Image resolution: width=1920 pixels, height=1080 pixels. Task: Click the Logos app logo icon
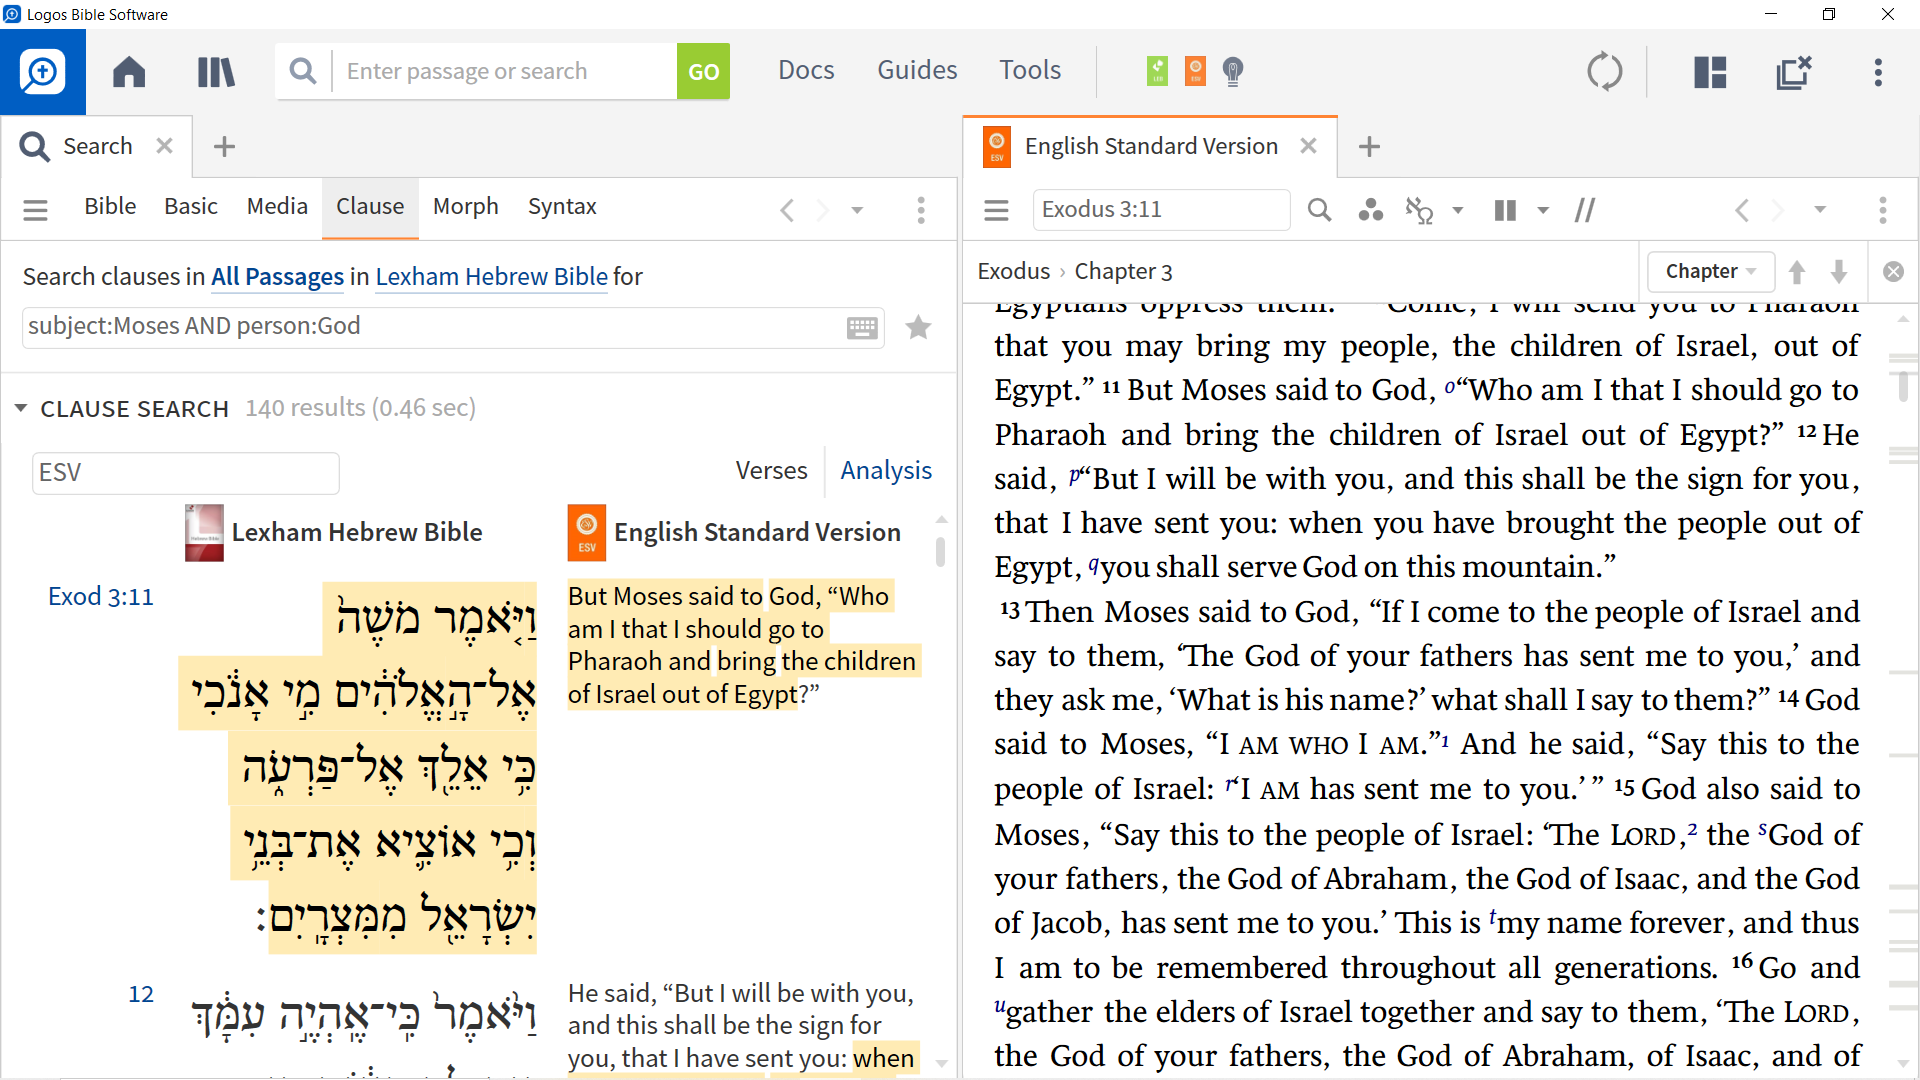click(43, 71)
